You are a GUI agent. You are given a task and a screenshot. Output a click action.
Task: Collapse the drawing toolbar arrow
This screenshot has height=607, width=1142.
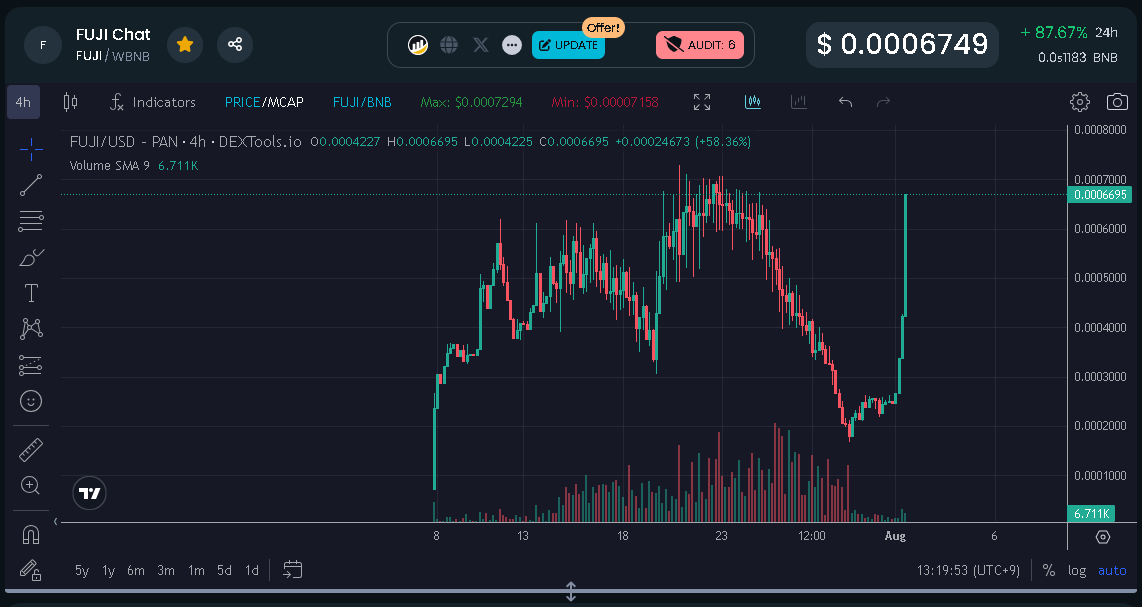(x=55, y=522)
